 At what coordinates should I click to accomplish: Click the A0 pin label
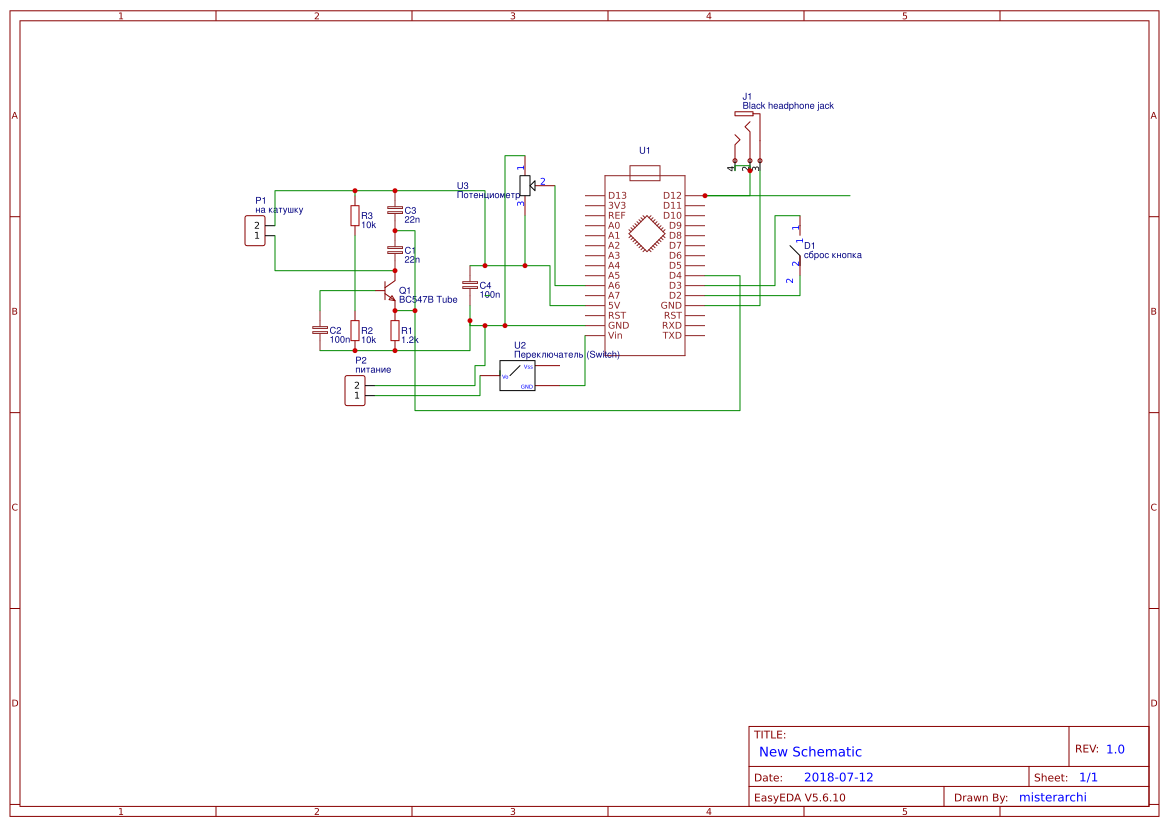tap(614, 226)
